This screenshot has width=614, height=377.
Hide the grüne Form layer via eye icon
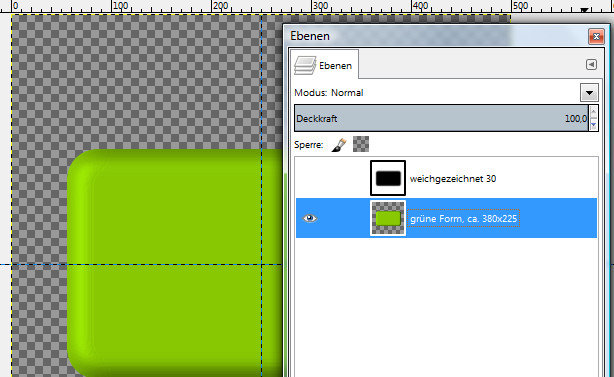pos(310,218)
